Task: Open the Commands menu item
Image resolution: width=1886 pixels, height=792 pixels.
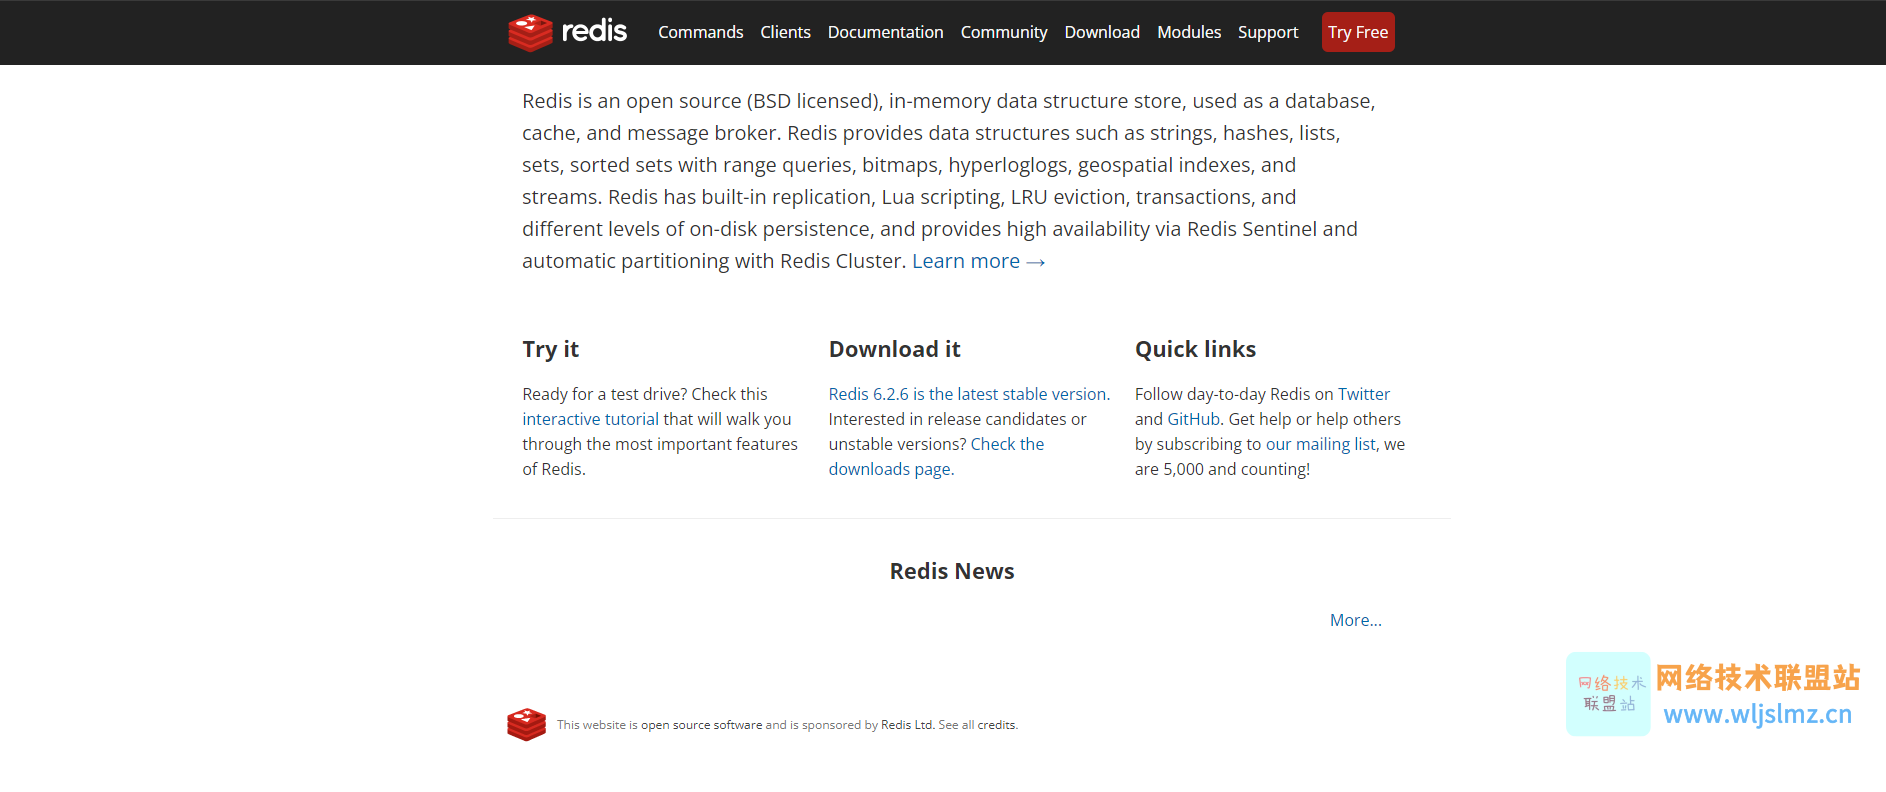Action: [x=700, y=32]
